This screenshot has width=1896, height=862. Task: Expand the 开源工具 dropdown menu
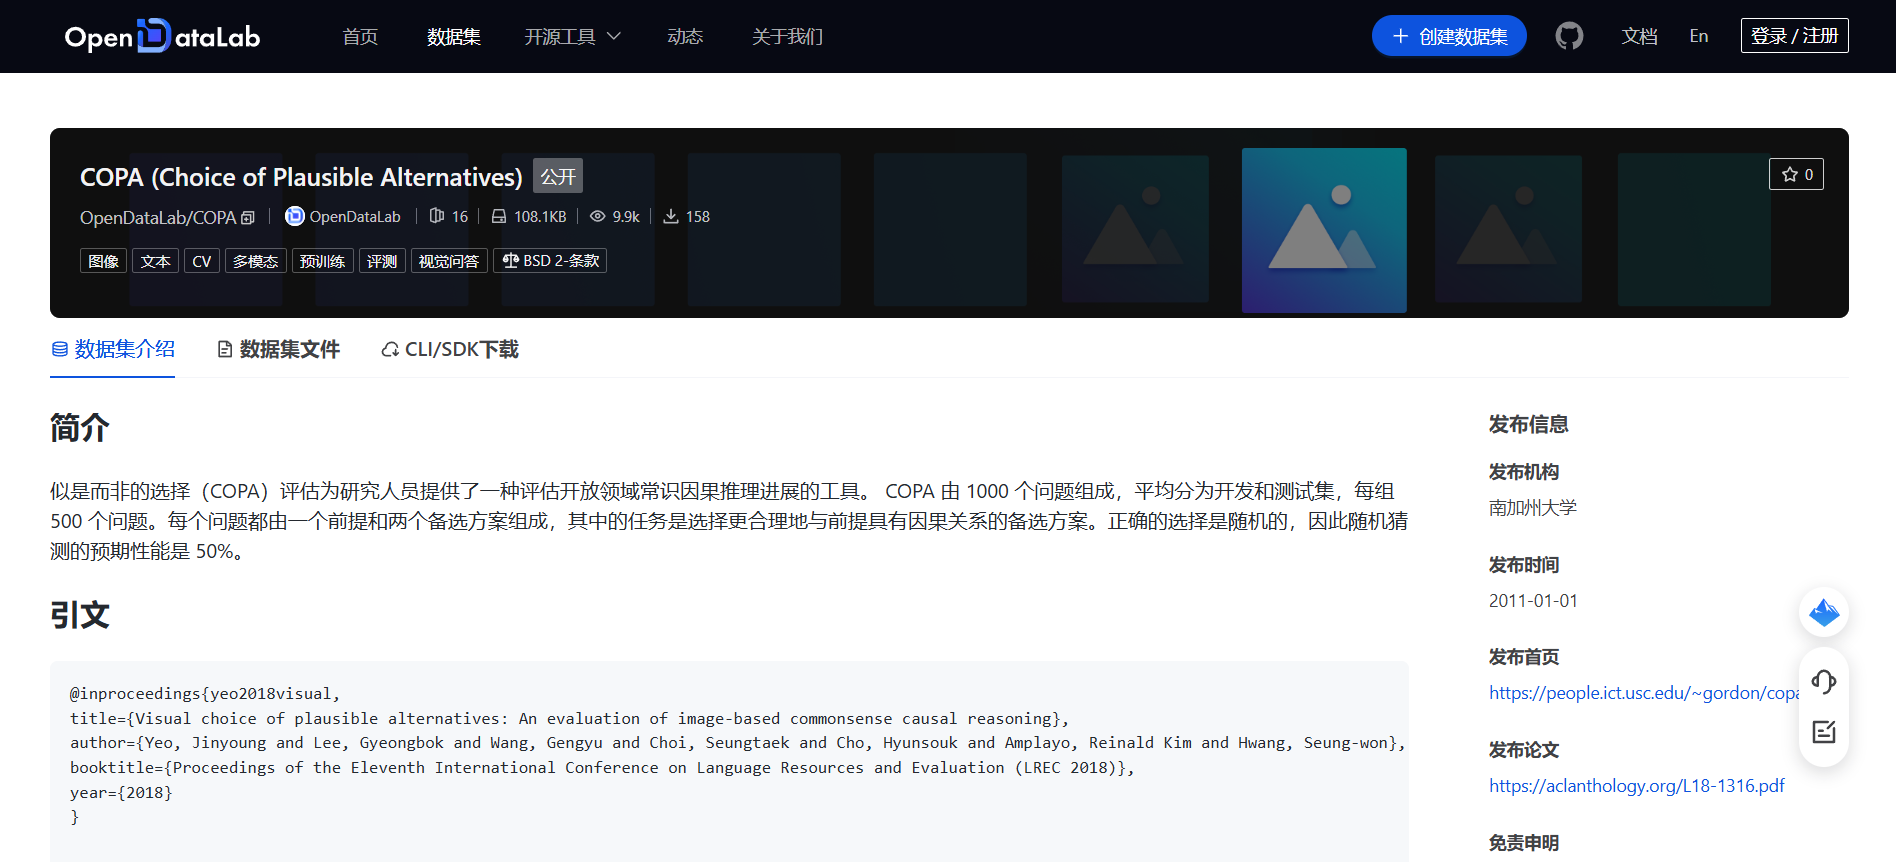pyautogui.click(x=573, y=36)
